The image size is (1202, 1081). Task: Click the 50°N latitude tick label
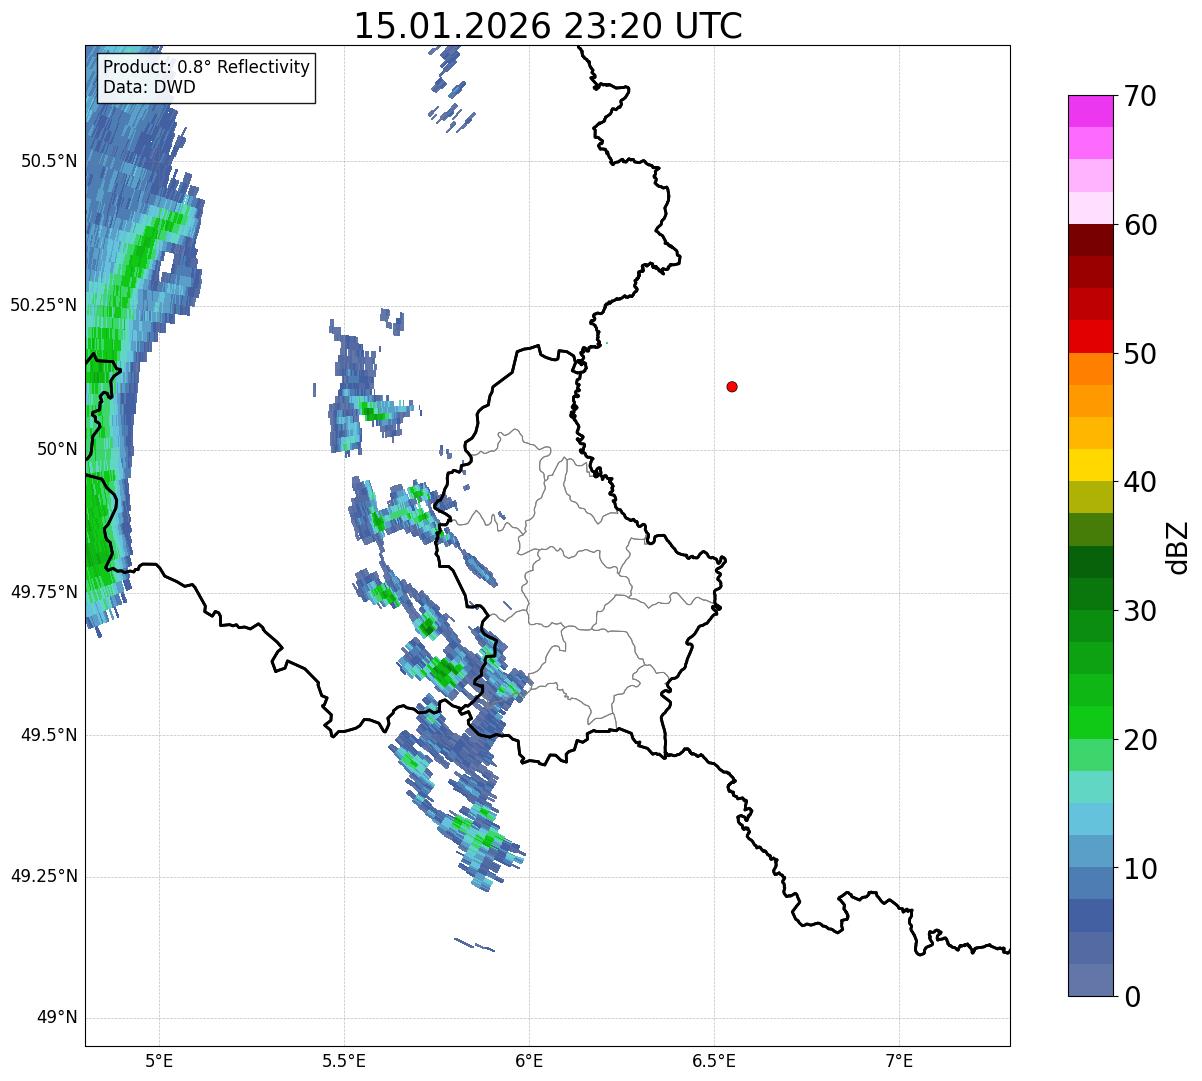(58, 449)
